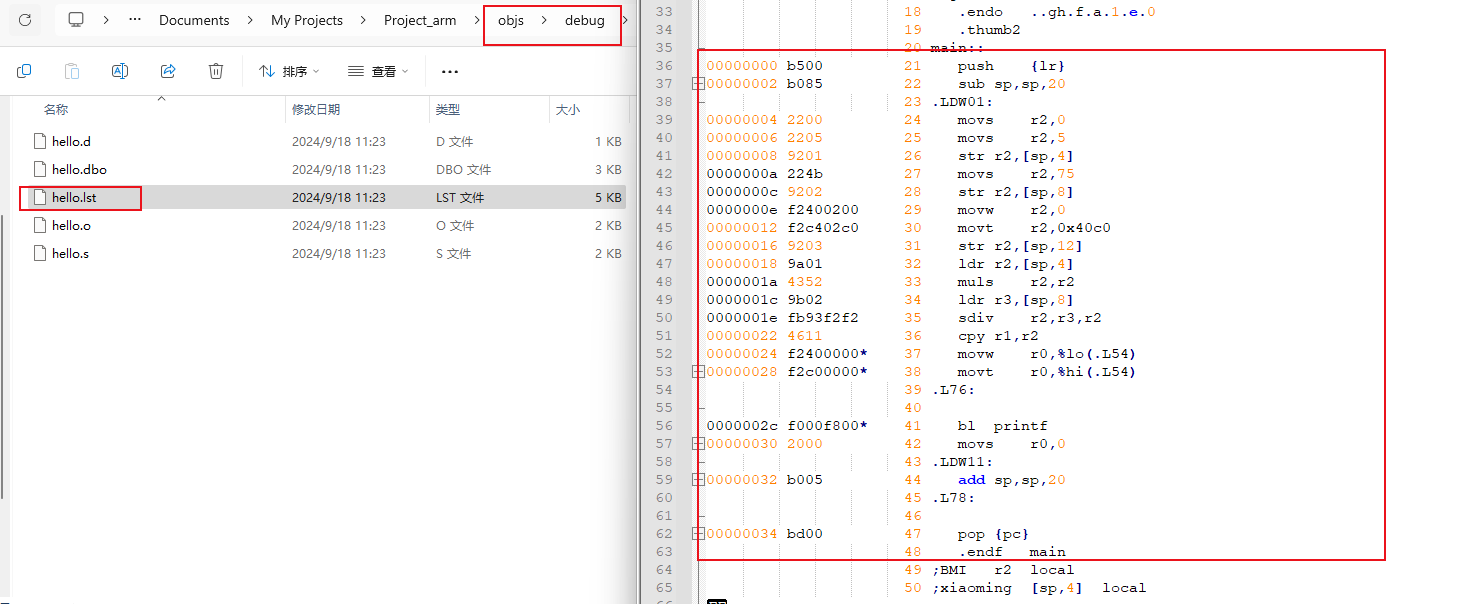
Task: Click the Share icon in toolbar
Action: tap(168, 71)
